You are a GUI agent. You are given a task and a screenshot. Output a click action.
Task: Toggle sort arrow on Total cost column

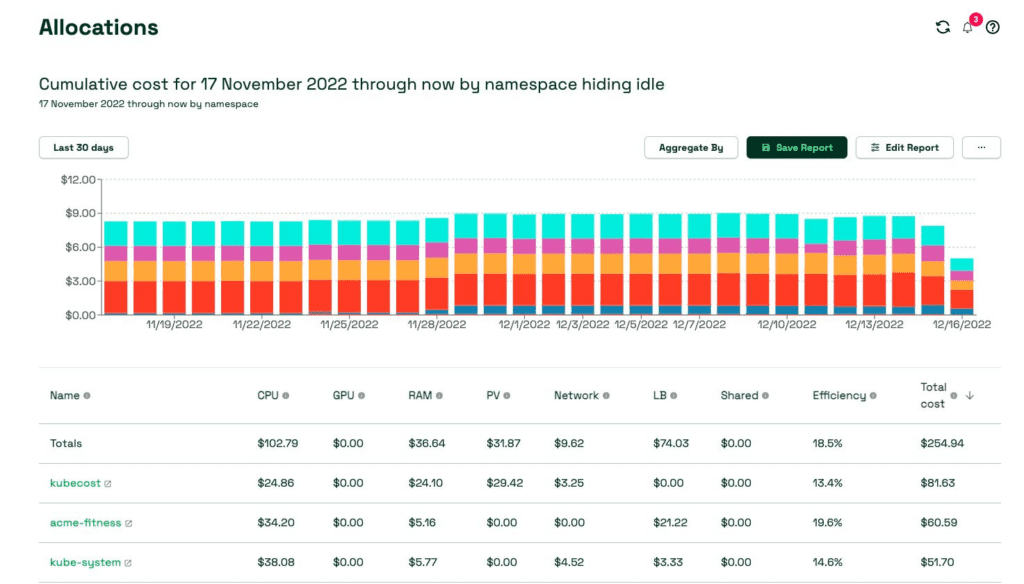(969, 396)
